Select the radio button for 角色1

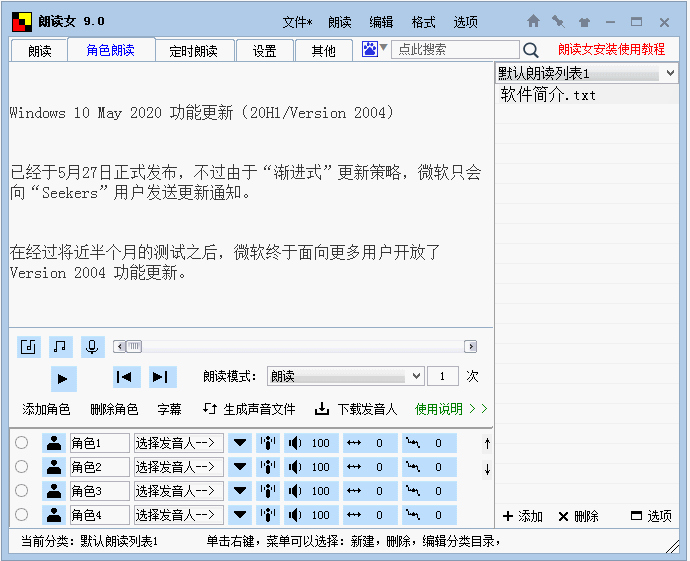(x=22, y=443)
